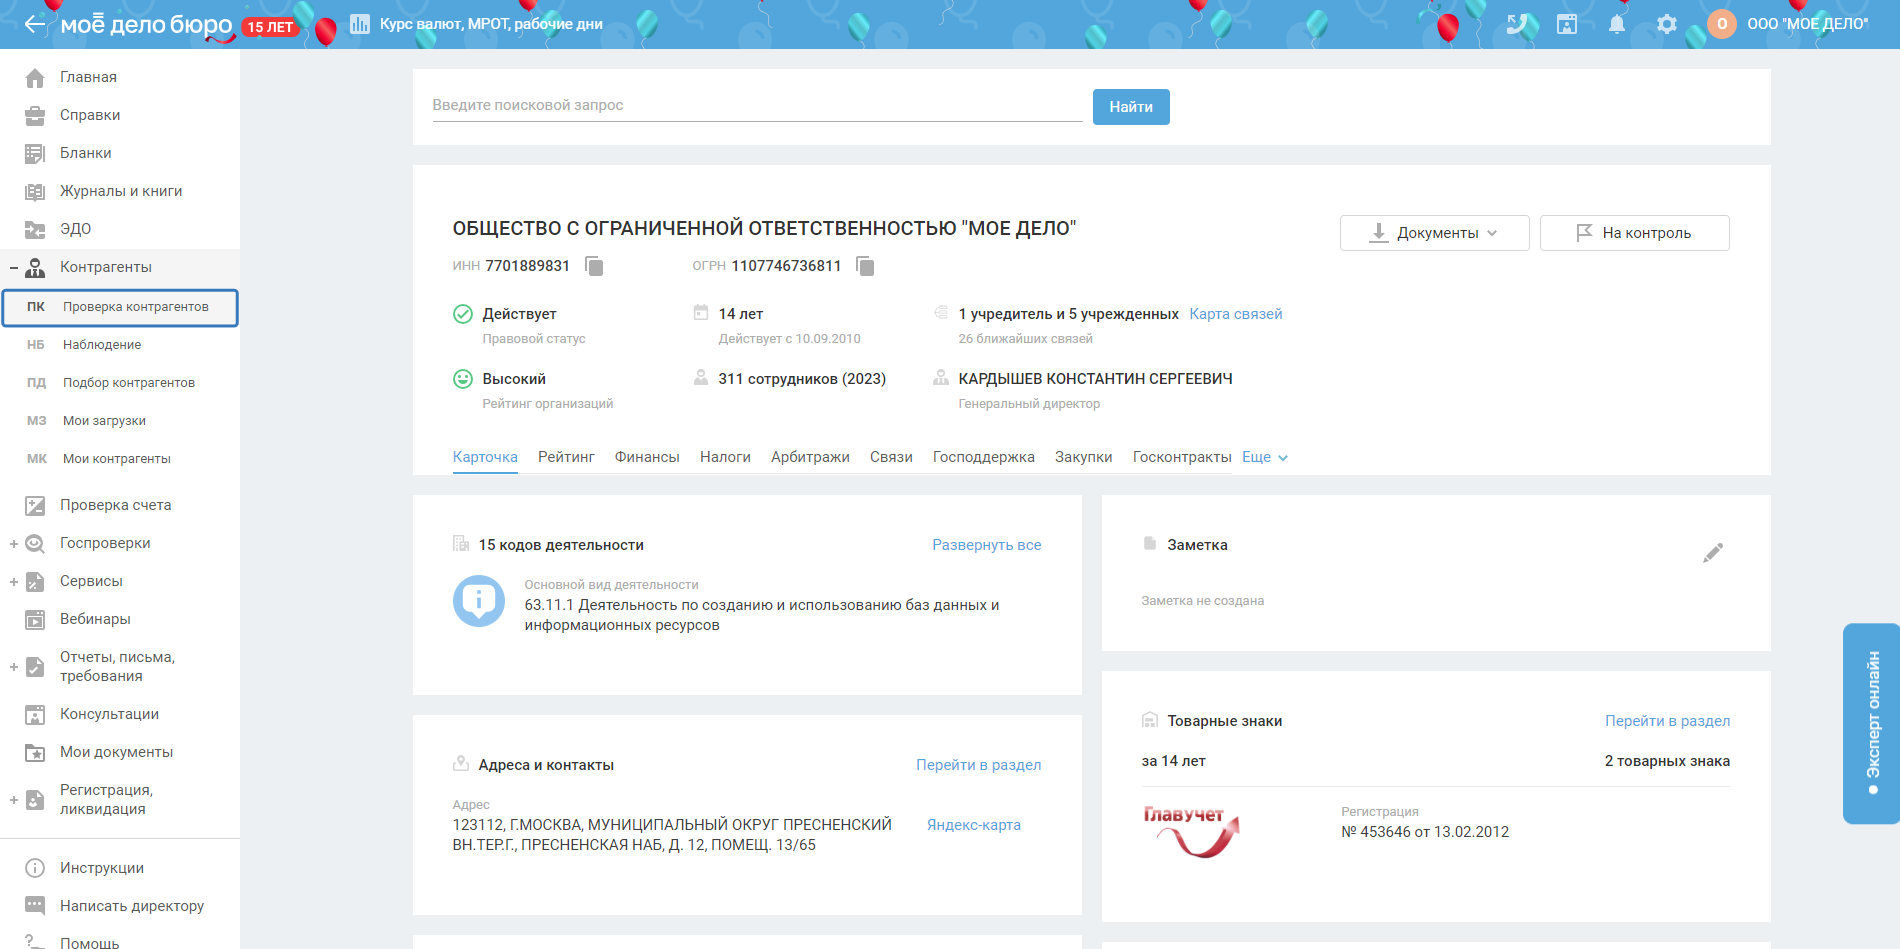Copy the ОГРН number with copy icon
The height and width of the screenshot is (949, 1900).
(x=865, y=266)
